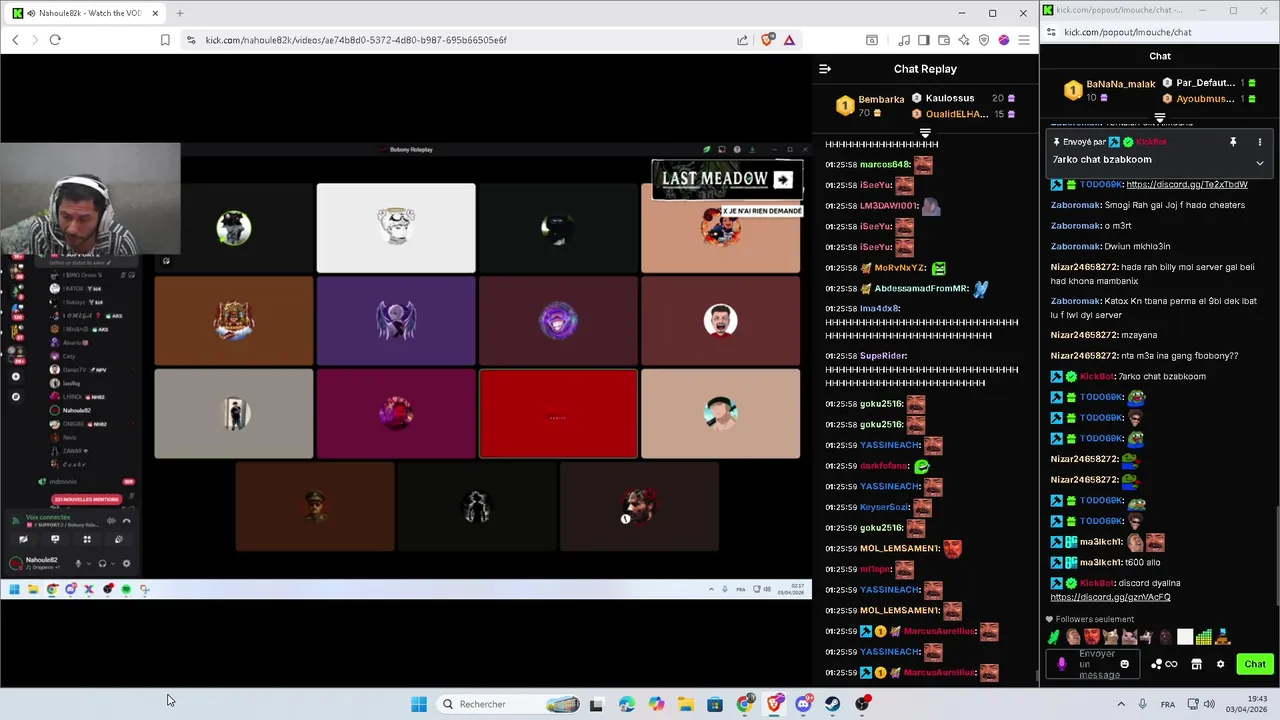The width and height of the screenshot is (1280, 720).
Task: Insert the white square emote
Action: [x=1185, y=637]
